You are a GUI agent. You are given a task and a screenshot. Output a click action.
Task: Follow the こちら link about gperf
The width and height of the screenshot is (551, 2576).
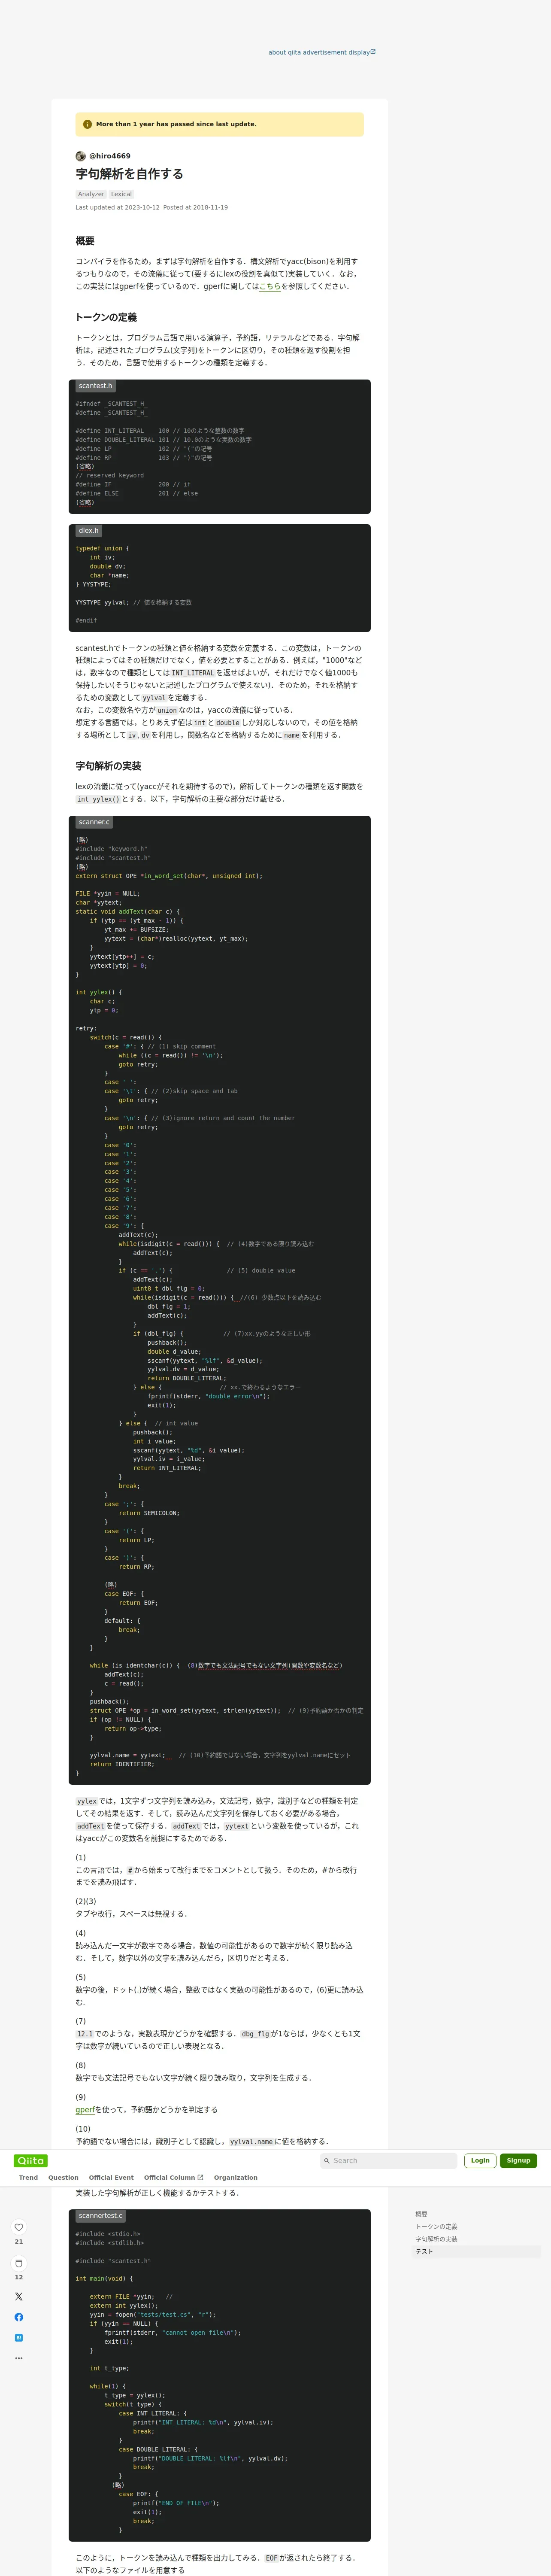(x=270, y=286)
